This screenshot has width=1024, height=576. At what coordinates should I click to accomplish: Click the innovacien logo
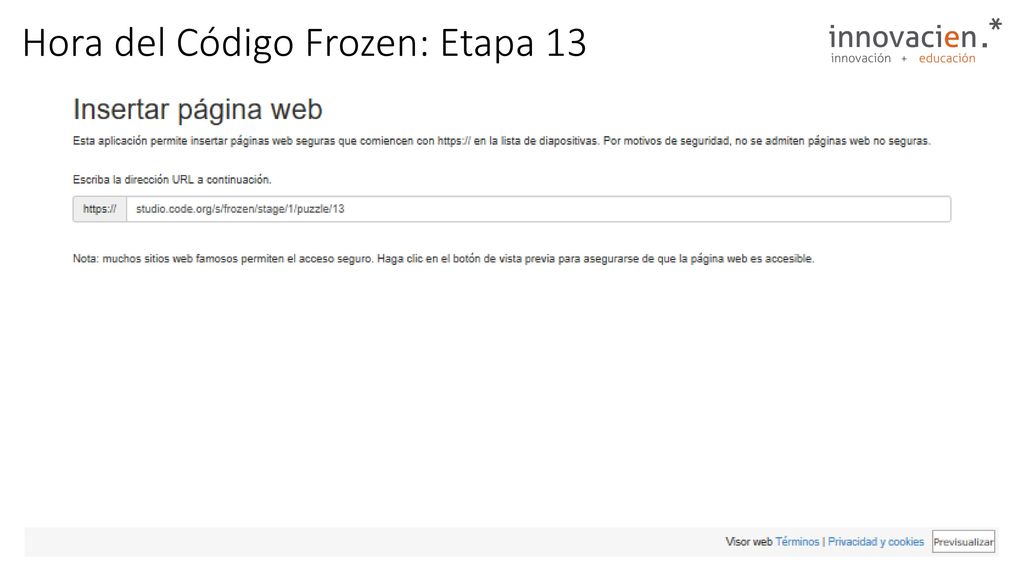[x=914, y=41]
